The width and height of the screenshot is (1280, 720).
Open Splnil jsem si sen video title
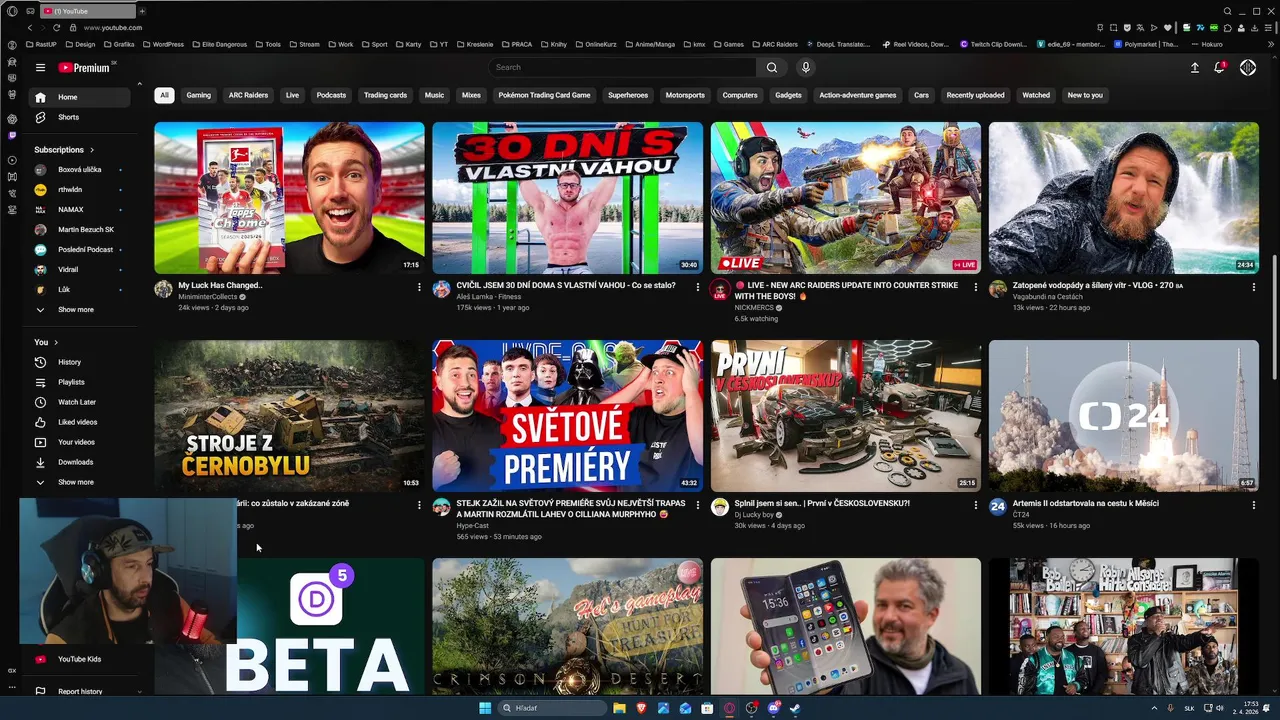(822, 504)
